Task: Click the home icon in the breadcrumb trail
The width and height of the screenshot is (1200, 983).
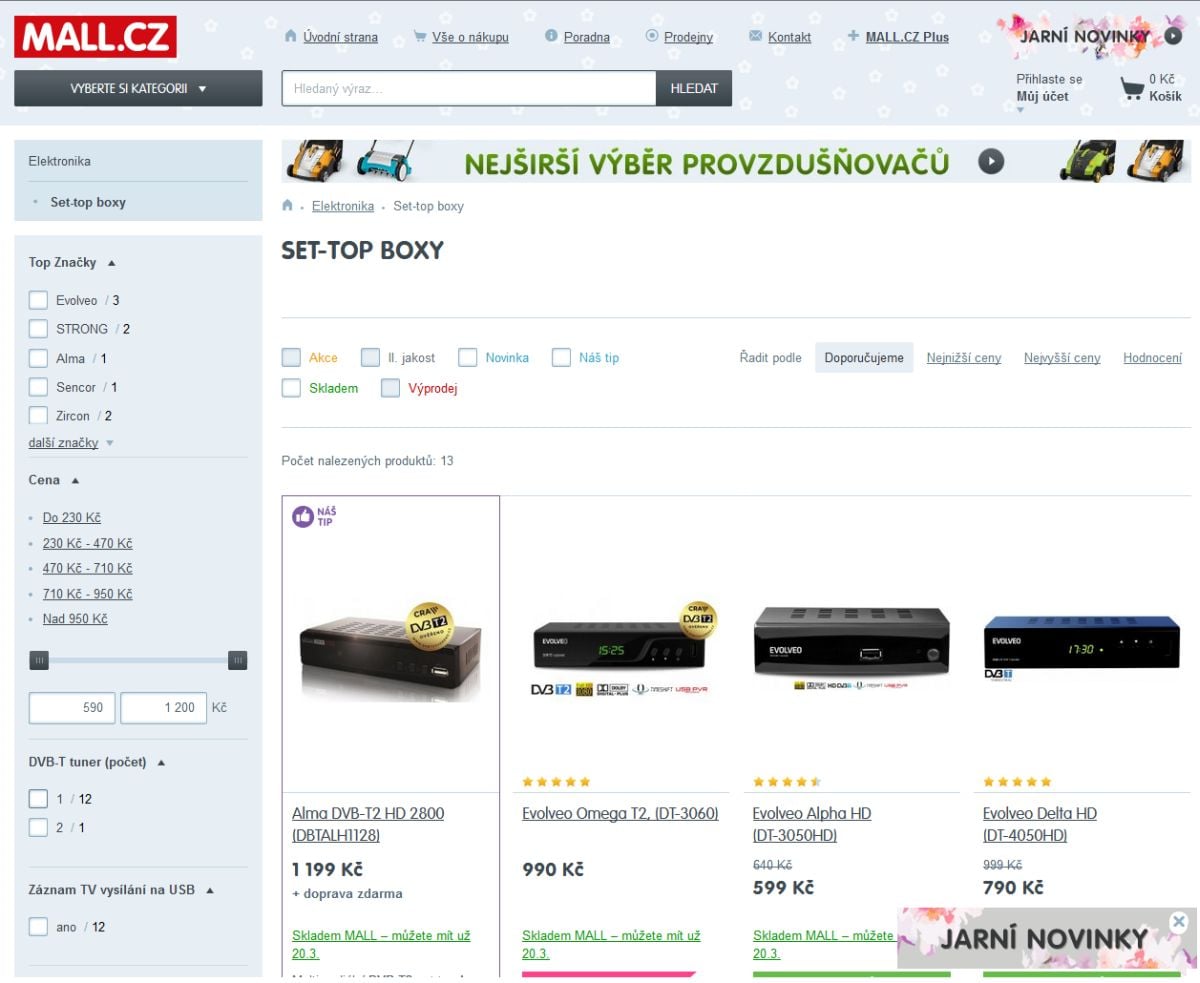Action: tap(287, 206)
